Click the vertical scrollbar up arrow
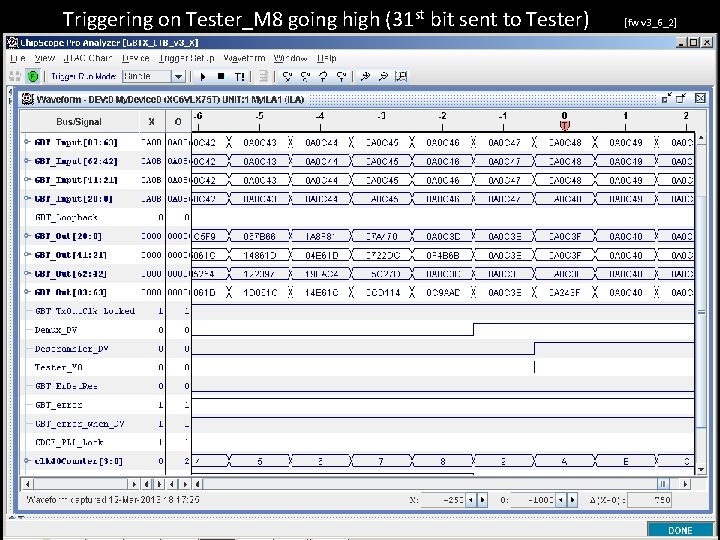The height and width of the screenshot is (540, 720). tap(701, 137)
